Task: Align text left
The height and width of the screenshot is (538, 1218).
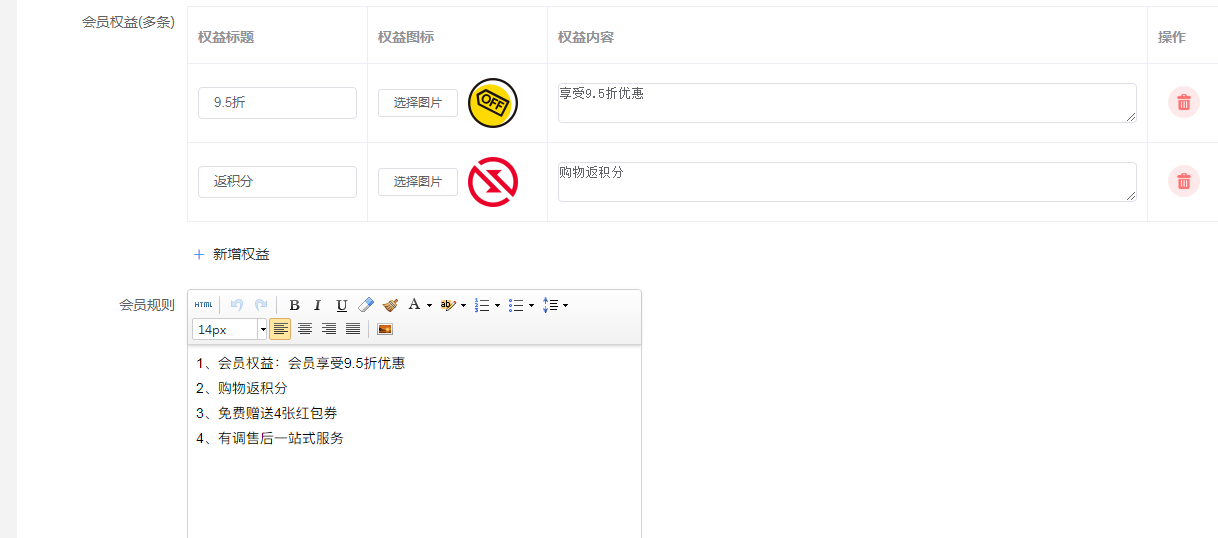Action: pos(280,329)
